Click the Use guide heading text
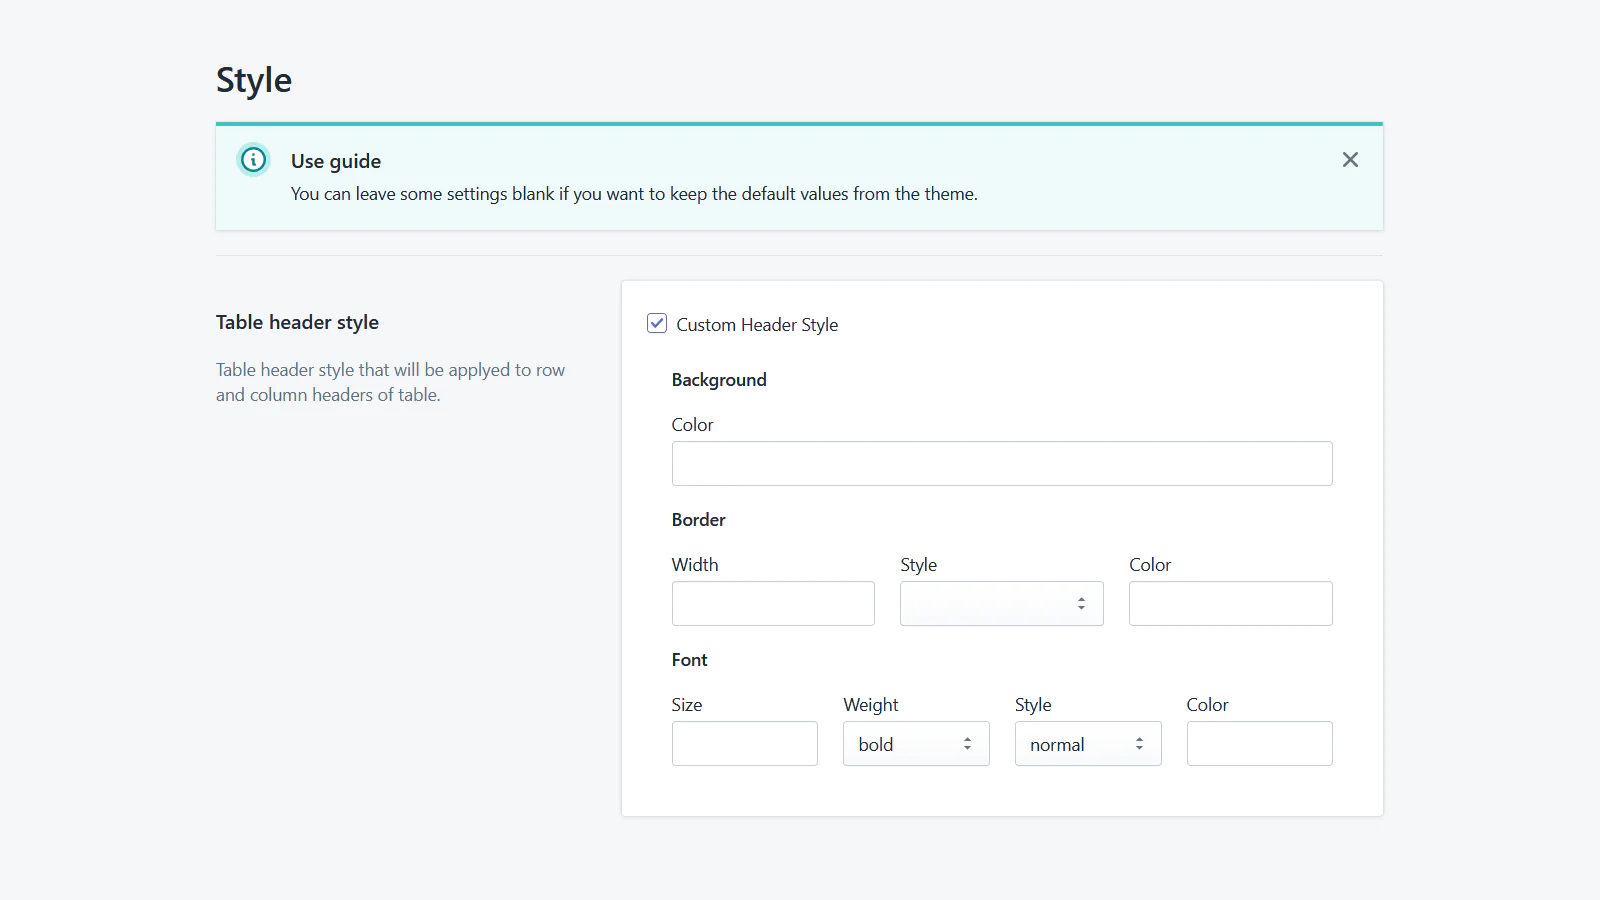Screen dimensions: 1600x900 coord(335,161)
